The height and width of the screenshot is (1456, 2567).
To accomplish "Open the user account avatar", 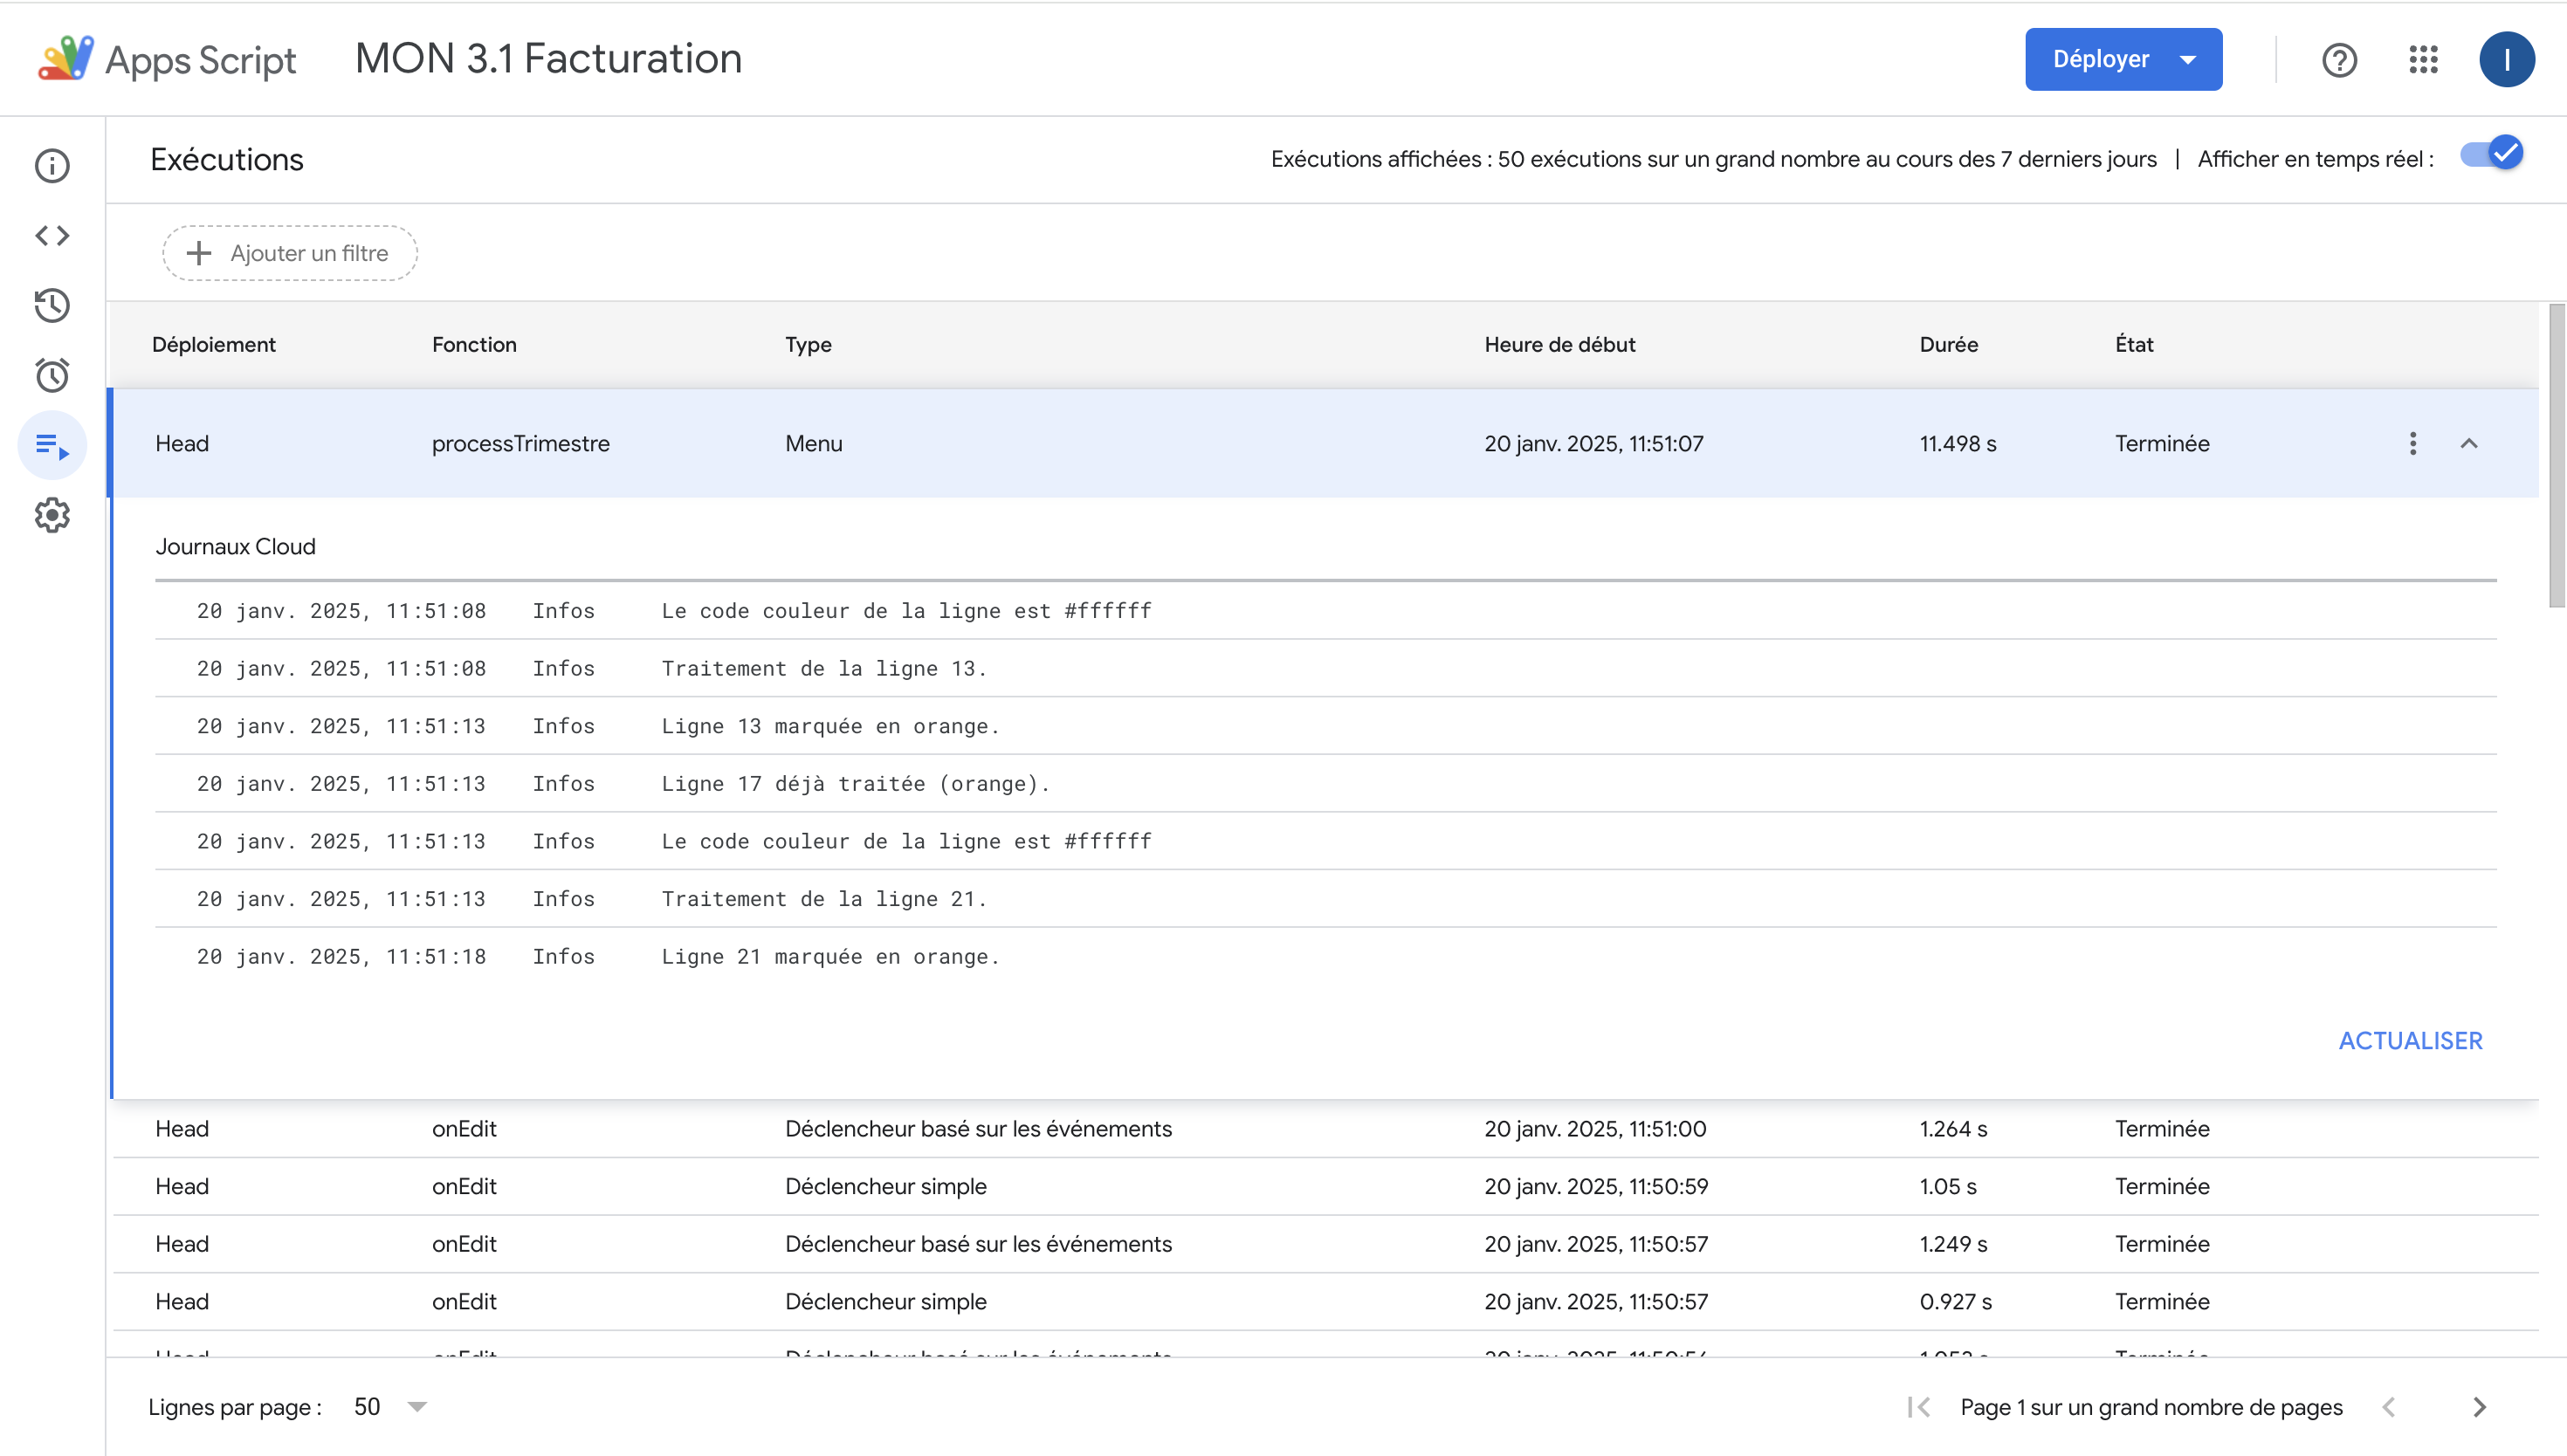I will [2506, 60].
